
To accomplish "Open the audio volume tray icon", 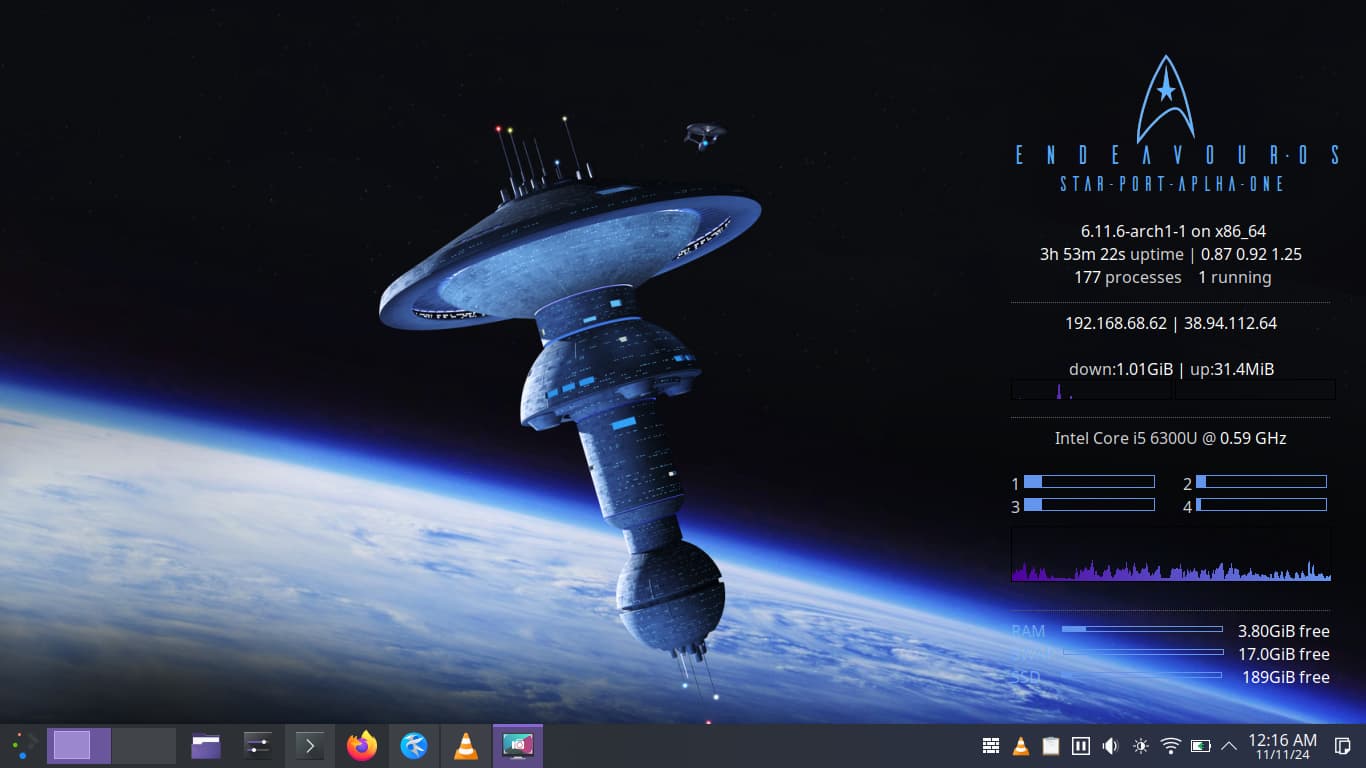I will (1111, 746).
